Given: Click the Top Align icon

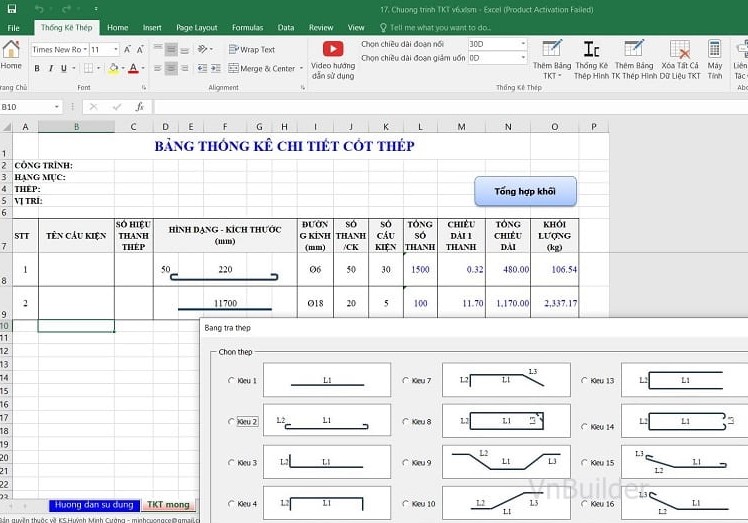Looking at the screenshot, I should pyautogui.click(x=158, y=49).
